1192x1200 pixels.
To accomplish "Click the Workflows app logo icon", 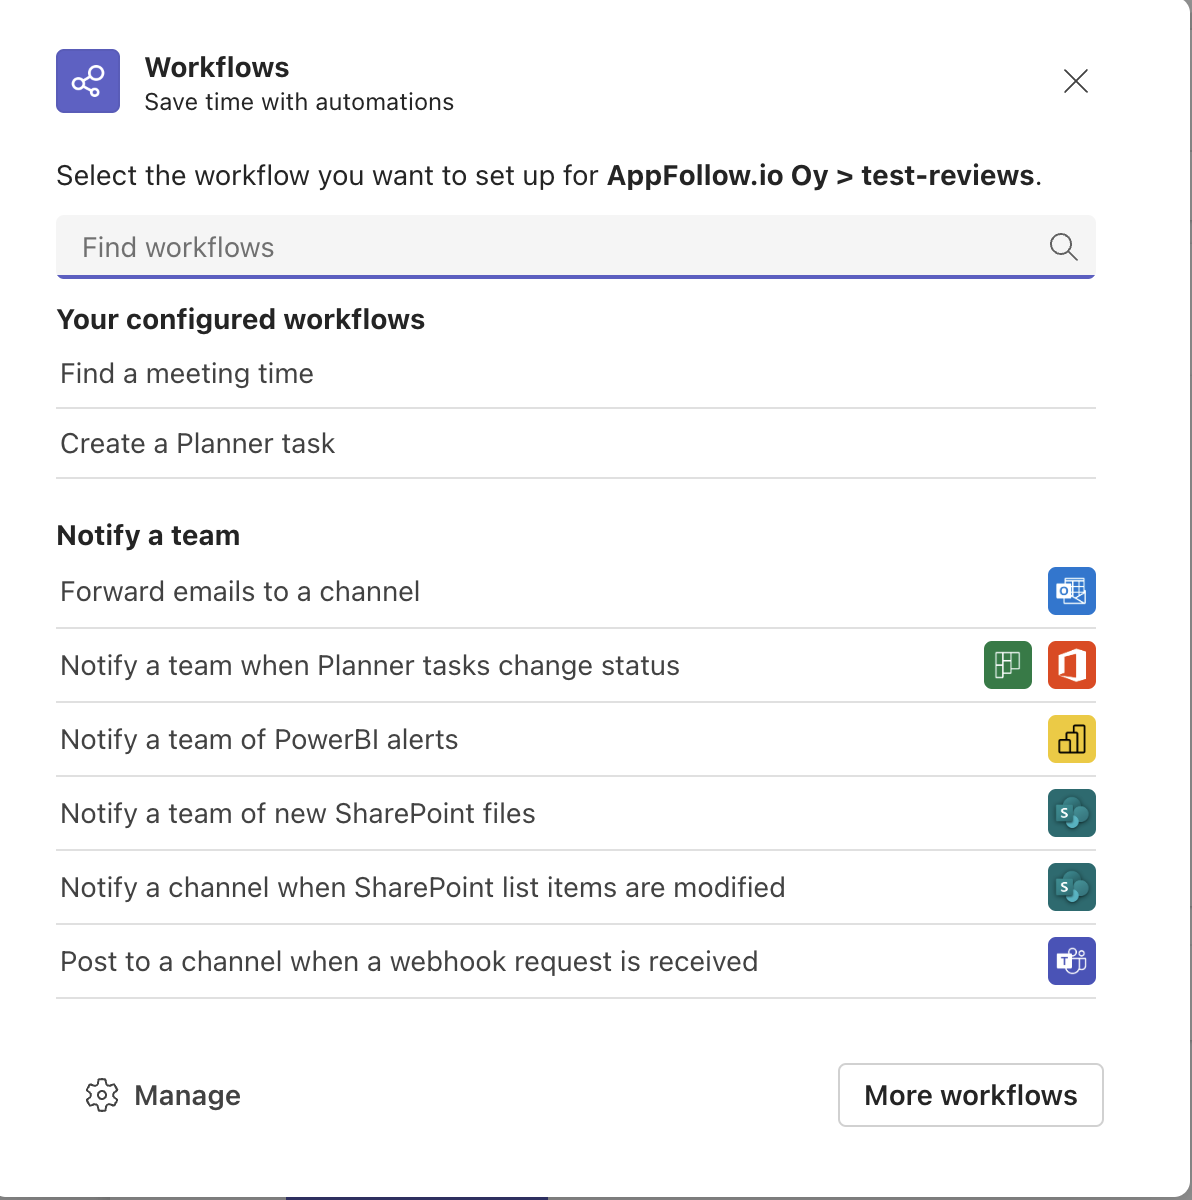I will pos(88,81).
